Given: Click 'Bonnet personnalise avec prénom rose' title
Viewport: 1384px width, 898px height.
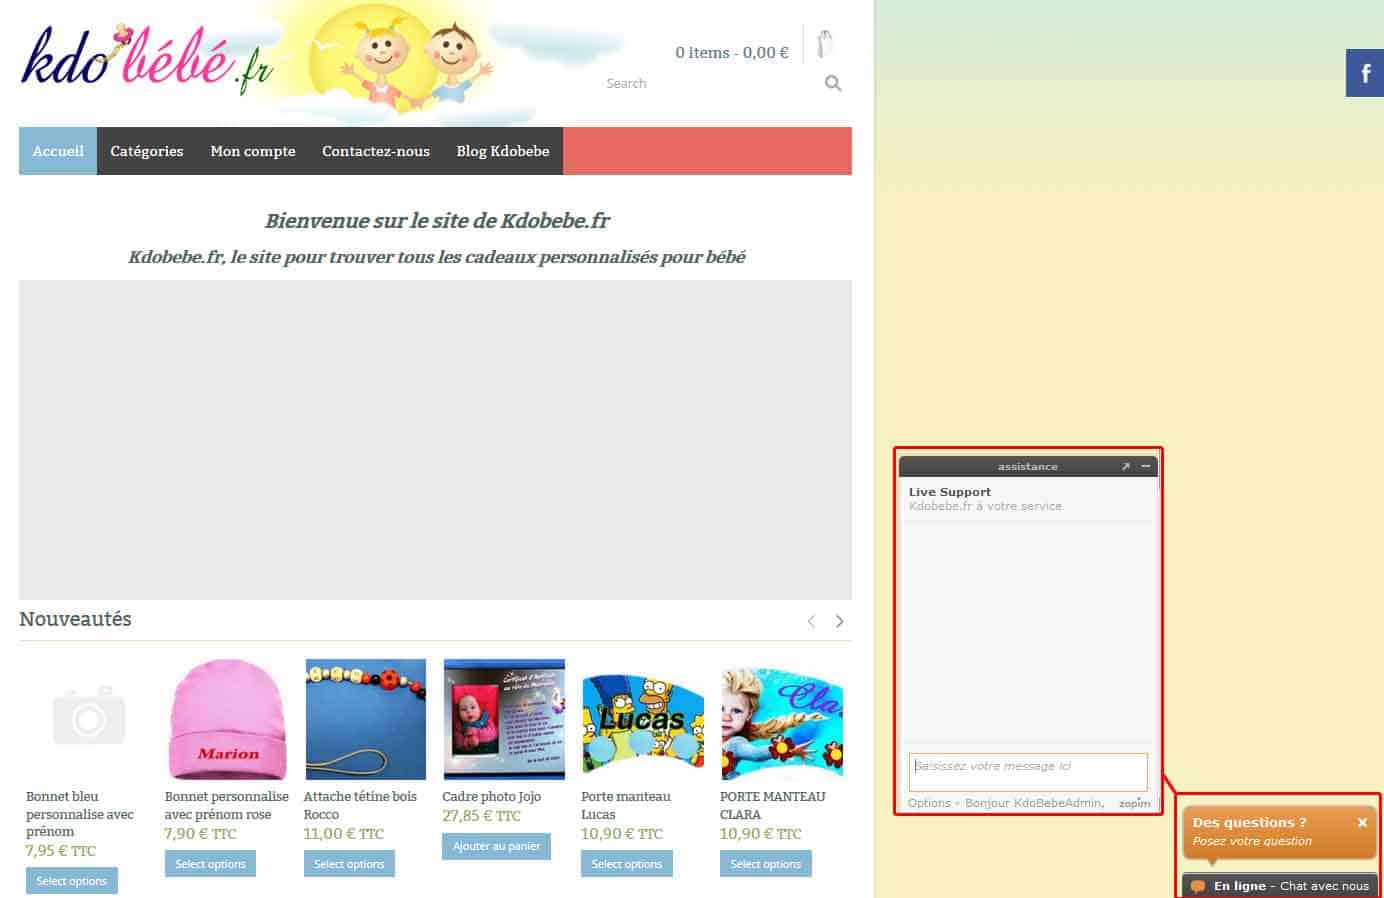Looking at the screenshot, I should click(227, 805).
